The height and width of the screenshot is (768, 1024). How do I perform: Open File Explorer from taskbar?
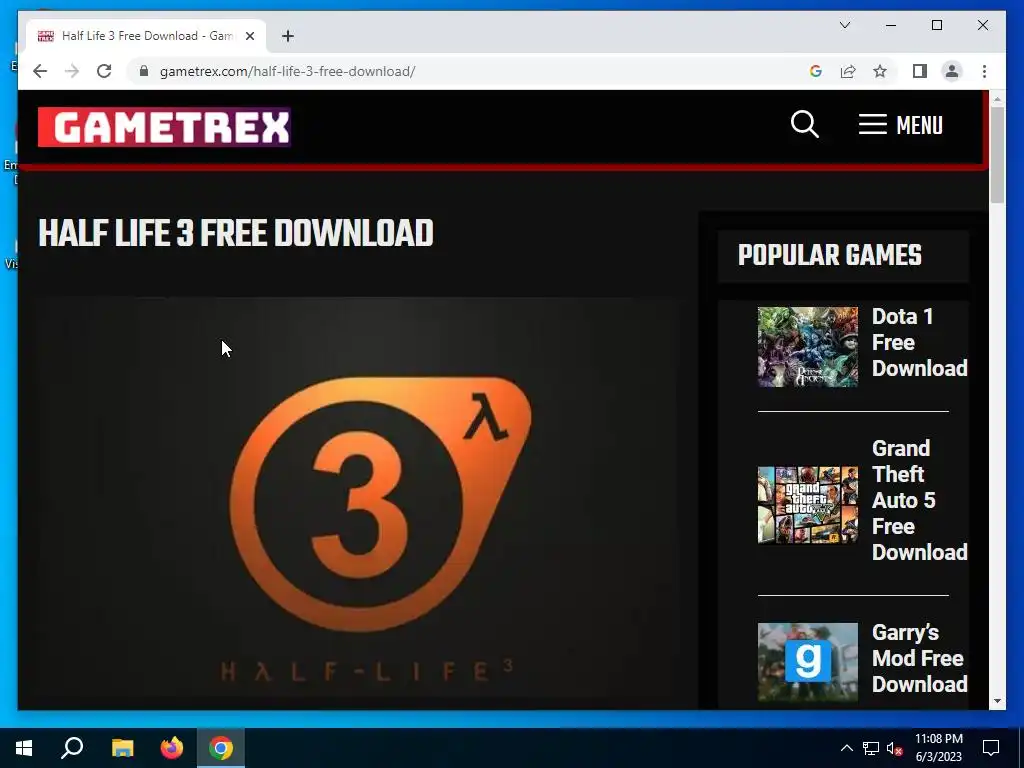pos(122,748)
